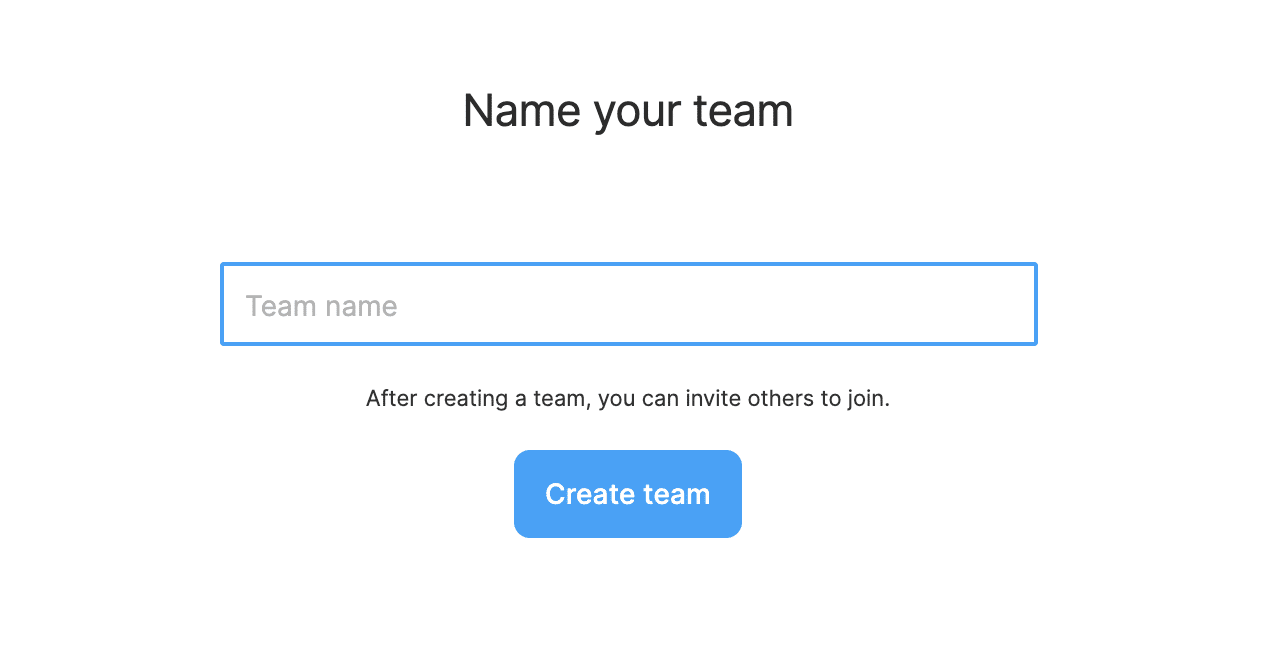
Task: Click the "Name your team" heading
Action: 628,110
